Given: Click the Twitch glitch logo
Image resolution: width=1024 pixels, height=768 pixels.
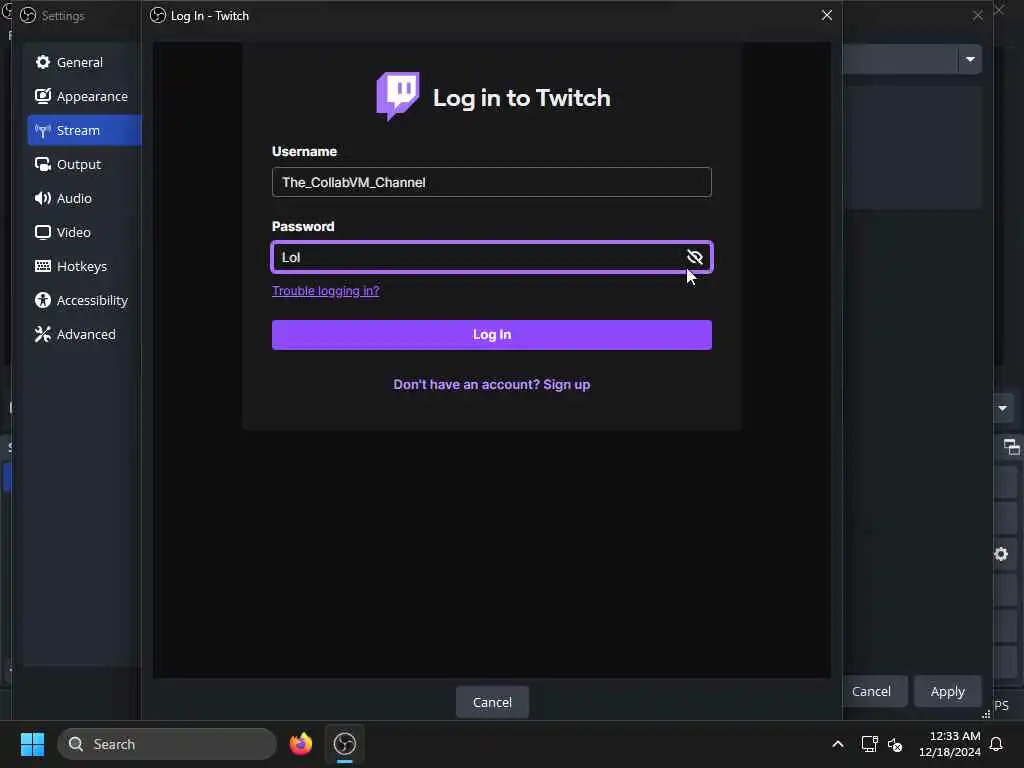Looking at the screenshot, I should pyautogui.click(x=398, y=96).
